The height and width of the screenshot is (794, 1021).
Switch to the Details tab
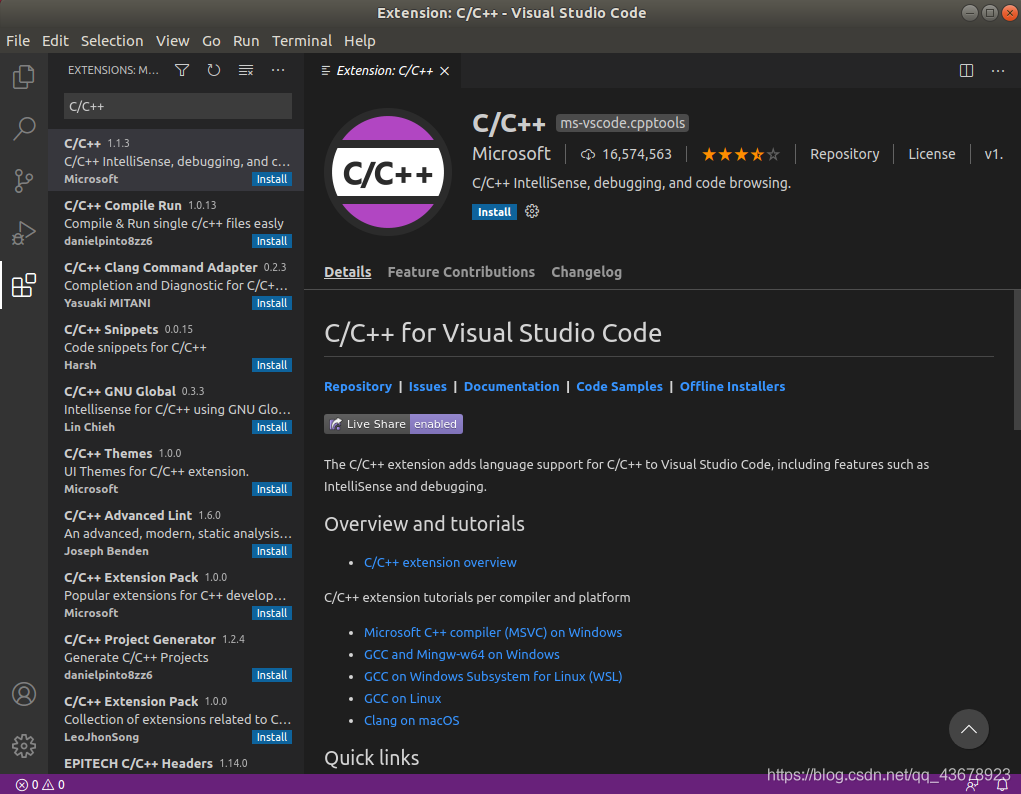pos(348,272)
